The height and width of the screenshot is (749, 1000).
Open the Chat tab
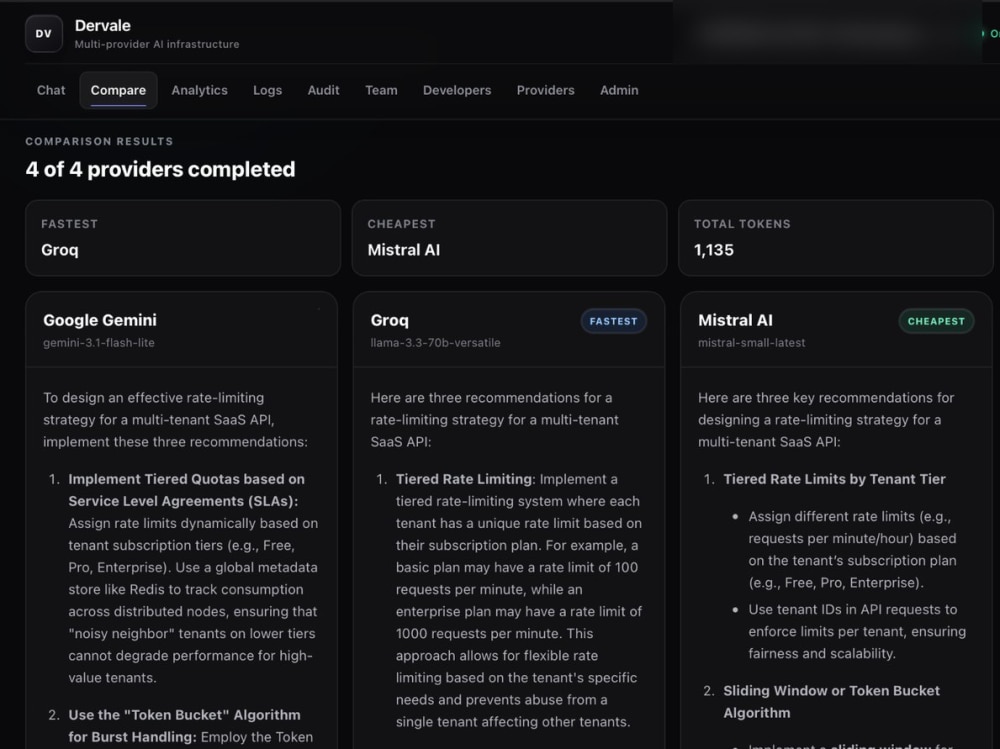pyautogui.click(x=51, y=91)
